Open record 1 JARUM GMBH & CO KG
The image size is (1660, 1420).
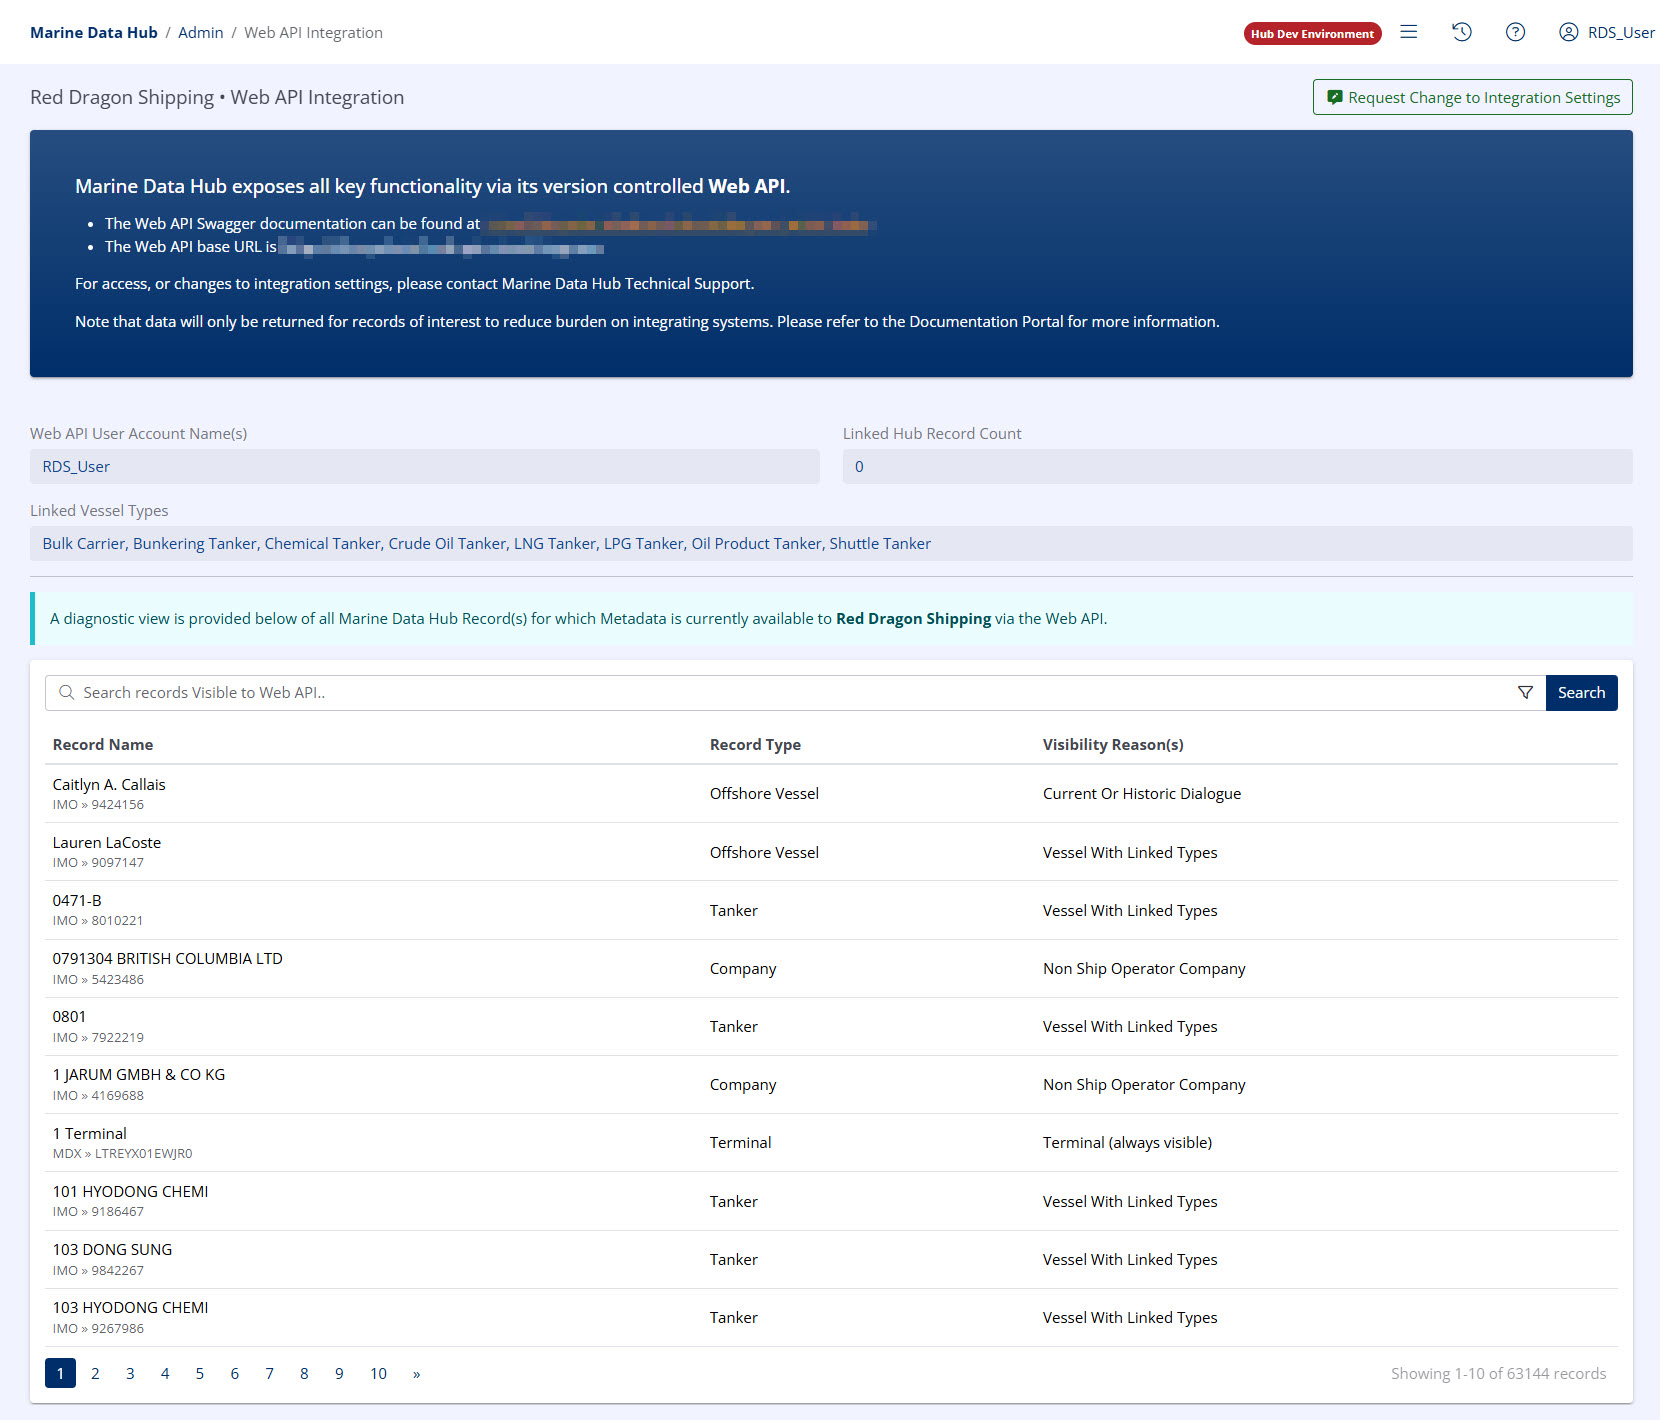[x=139, y=1074]
